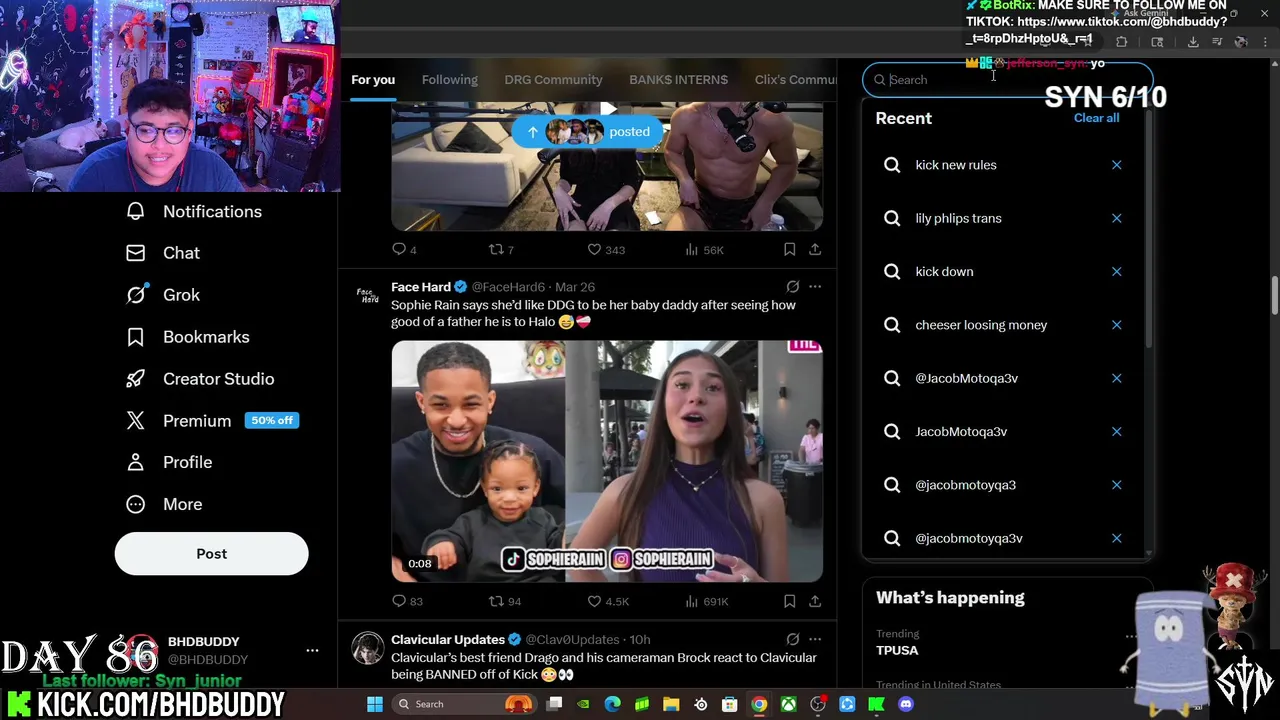
Task: Remove 'lily phlips trans' recent search
Action: click(1116, 218)
